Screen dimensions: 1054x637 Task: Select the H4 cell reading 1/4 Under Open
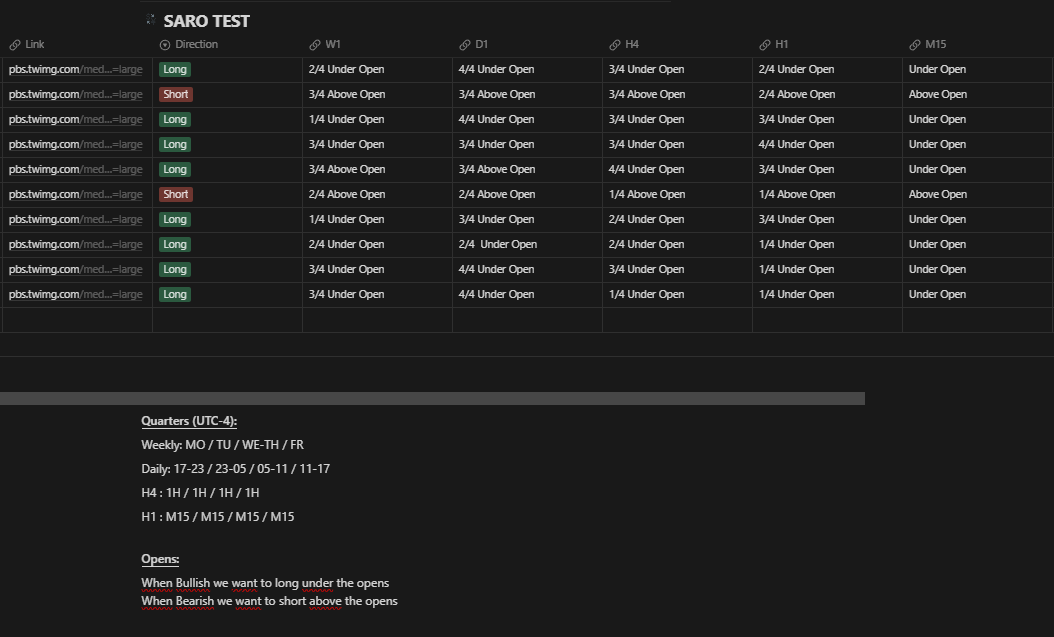pos(677,294)
